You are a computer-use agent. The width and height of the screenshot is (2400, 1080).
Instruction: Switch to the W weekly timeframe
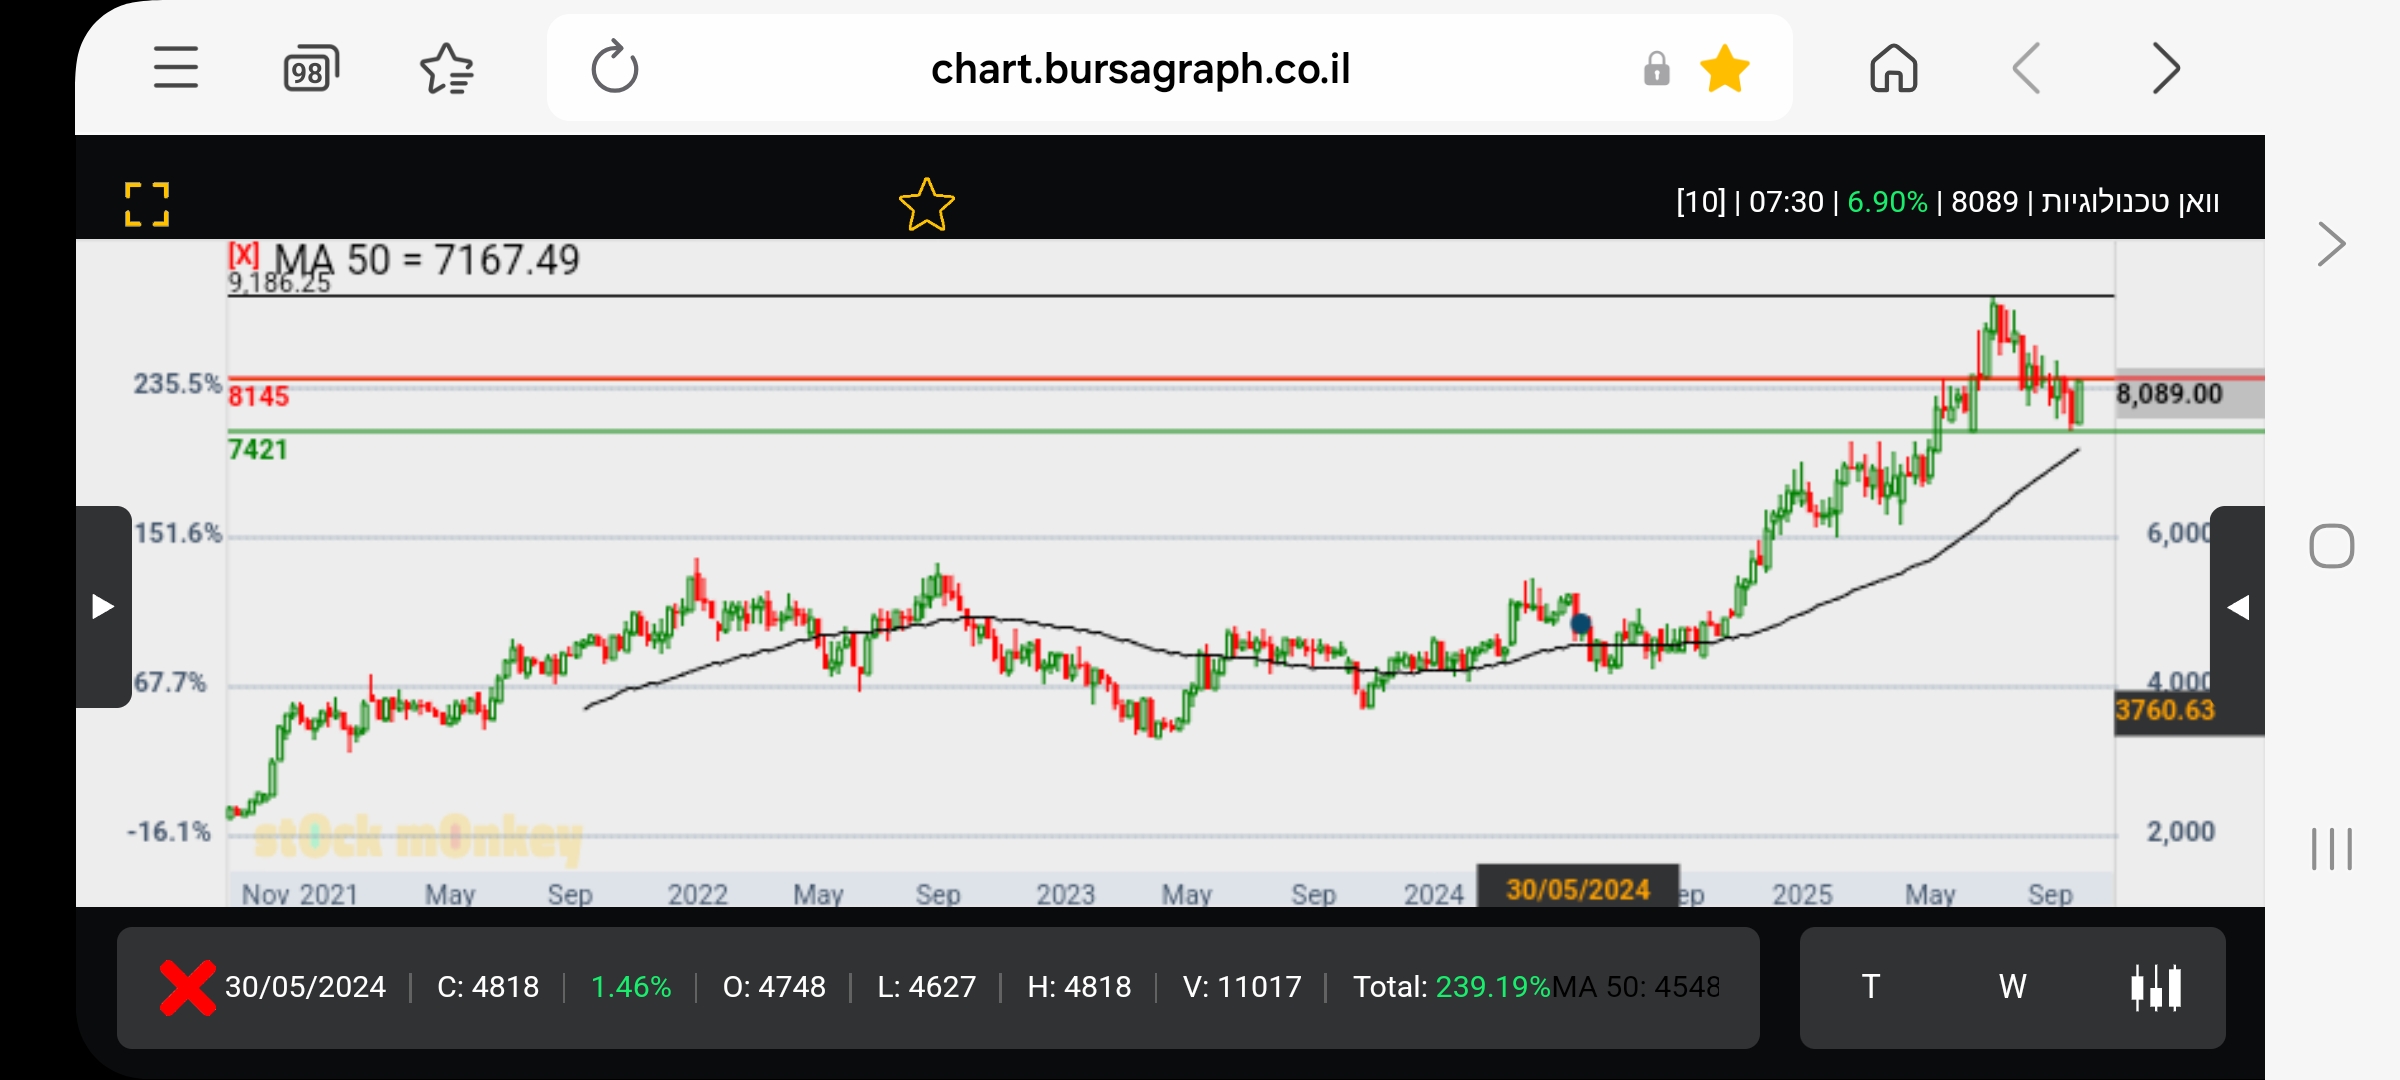tap(2012, 987)
